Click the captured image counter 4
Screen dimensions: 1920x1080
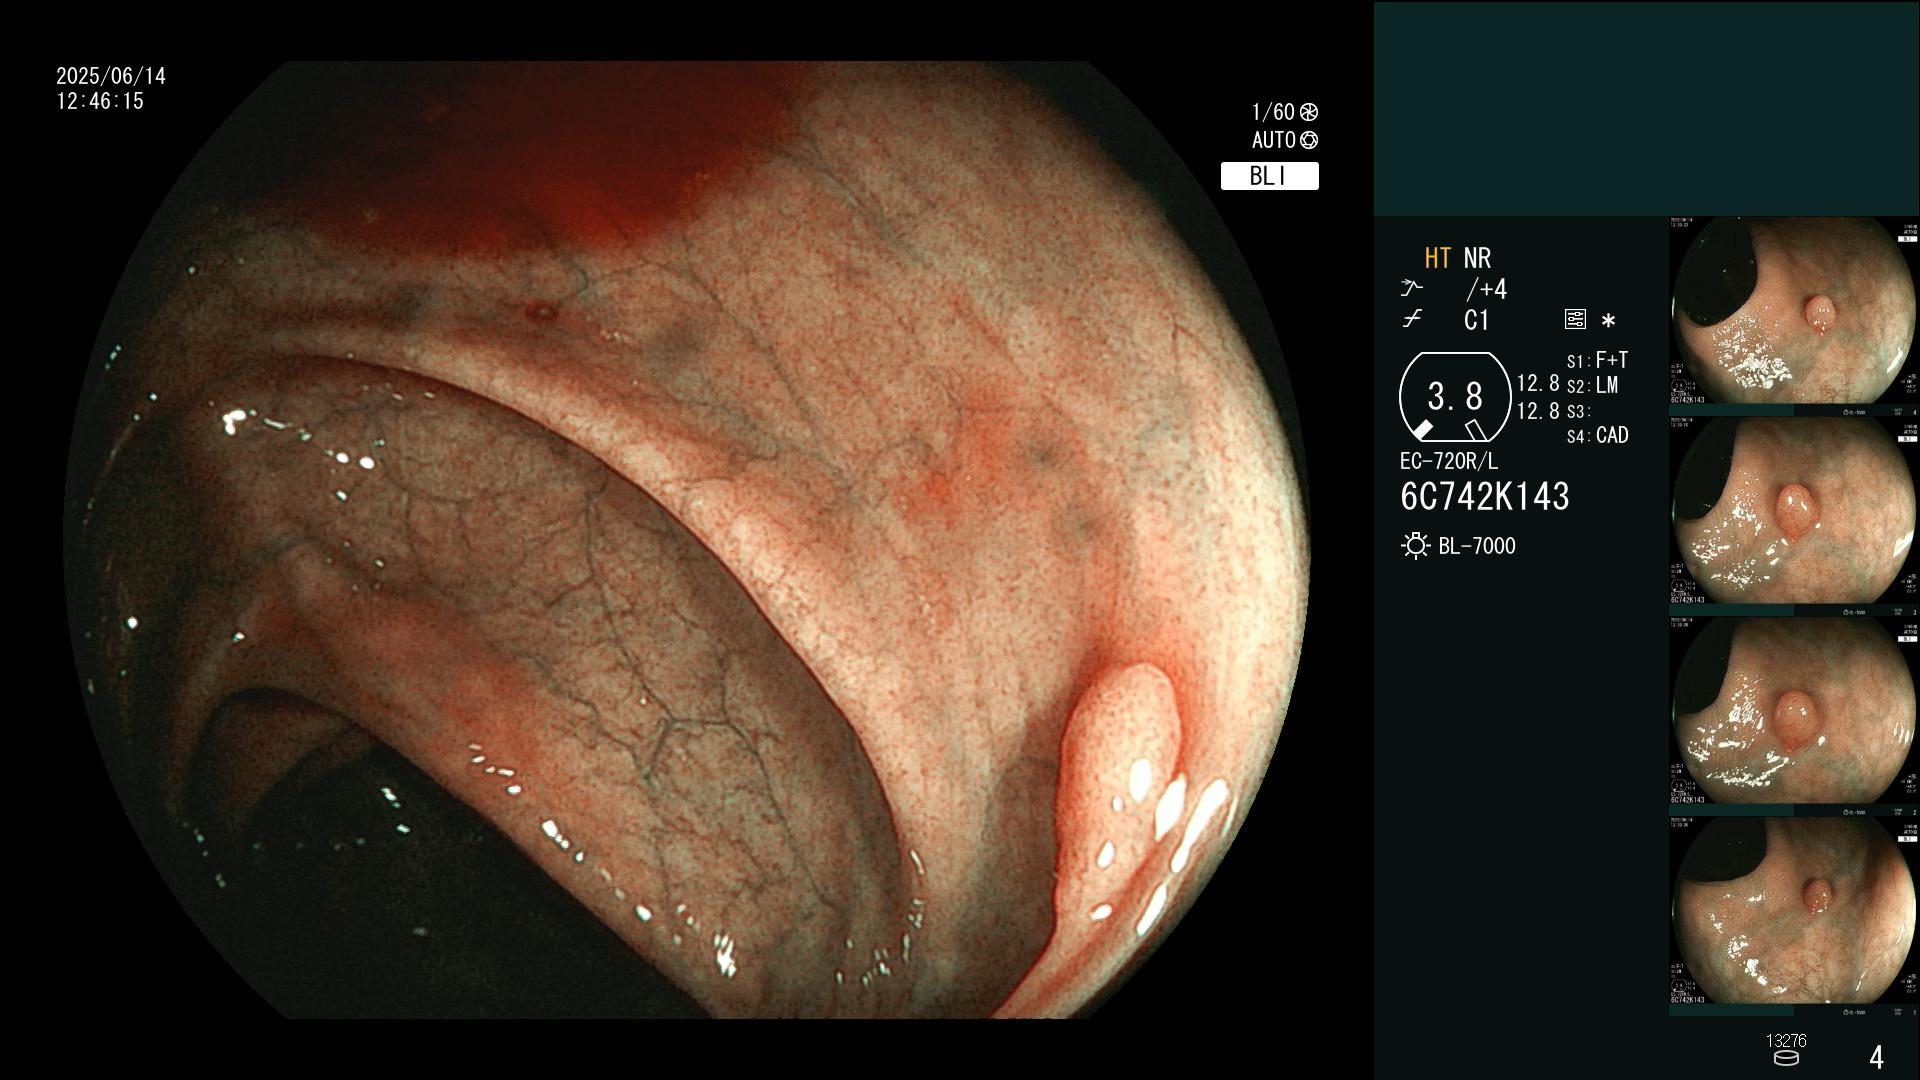pyautogui.click(x=1876, y=1057)
